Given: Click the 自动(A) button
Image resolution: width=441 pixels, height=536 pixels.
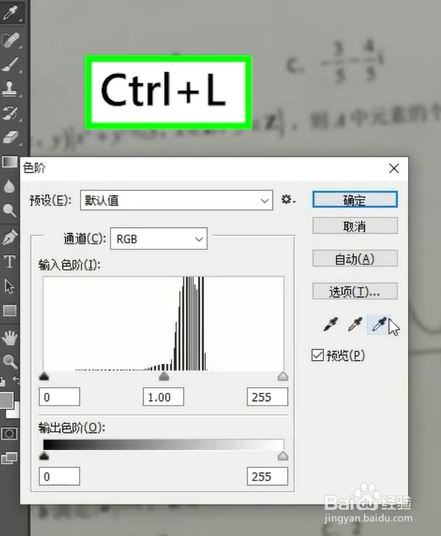Looking at the screenshot, I should 355,259.
